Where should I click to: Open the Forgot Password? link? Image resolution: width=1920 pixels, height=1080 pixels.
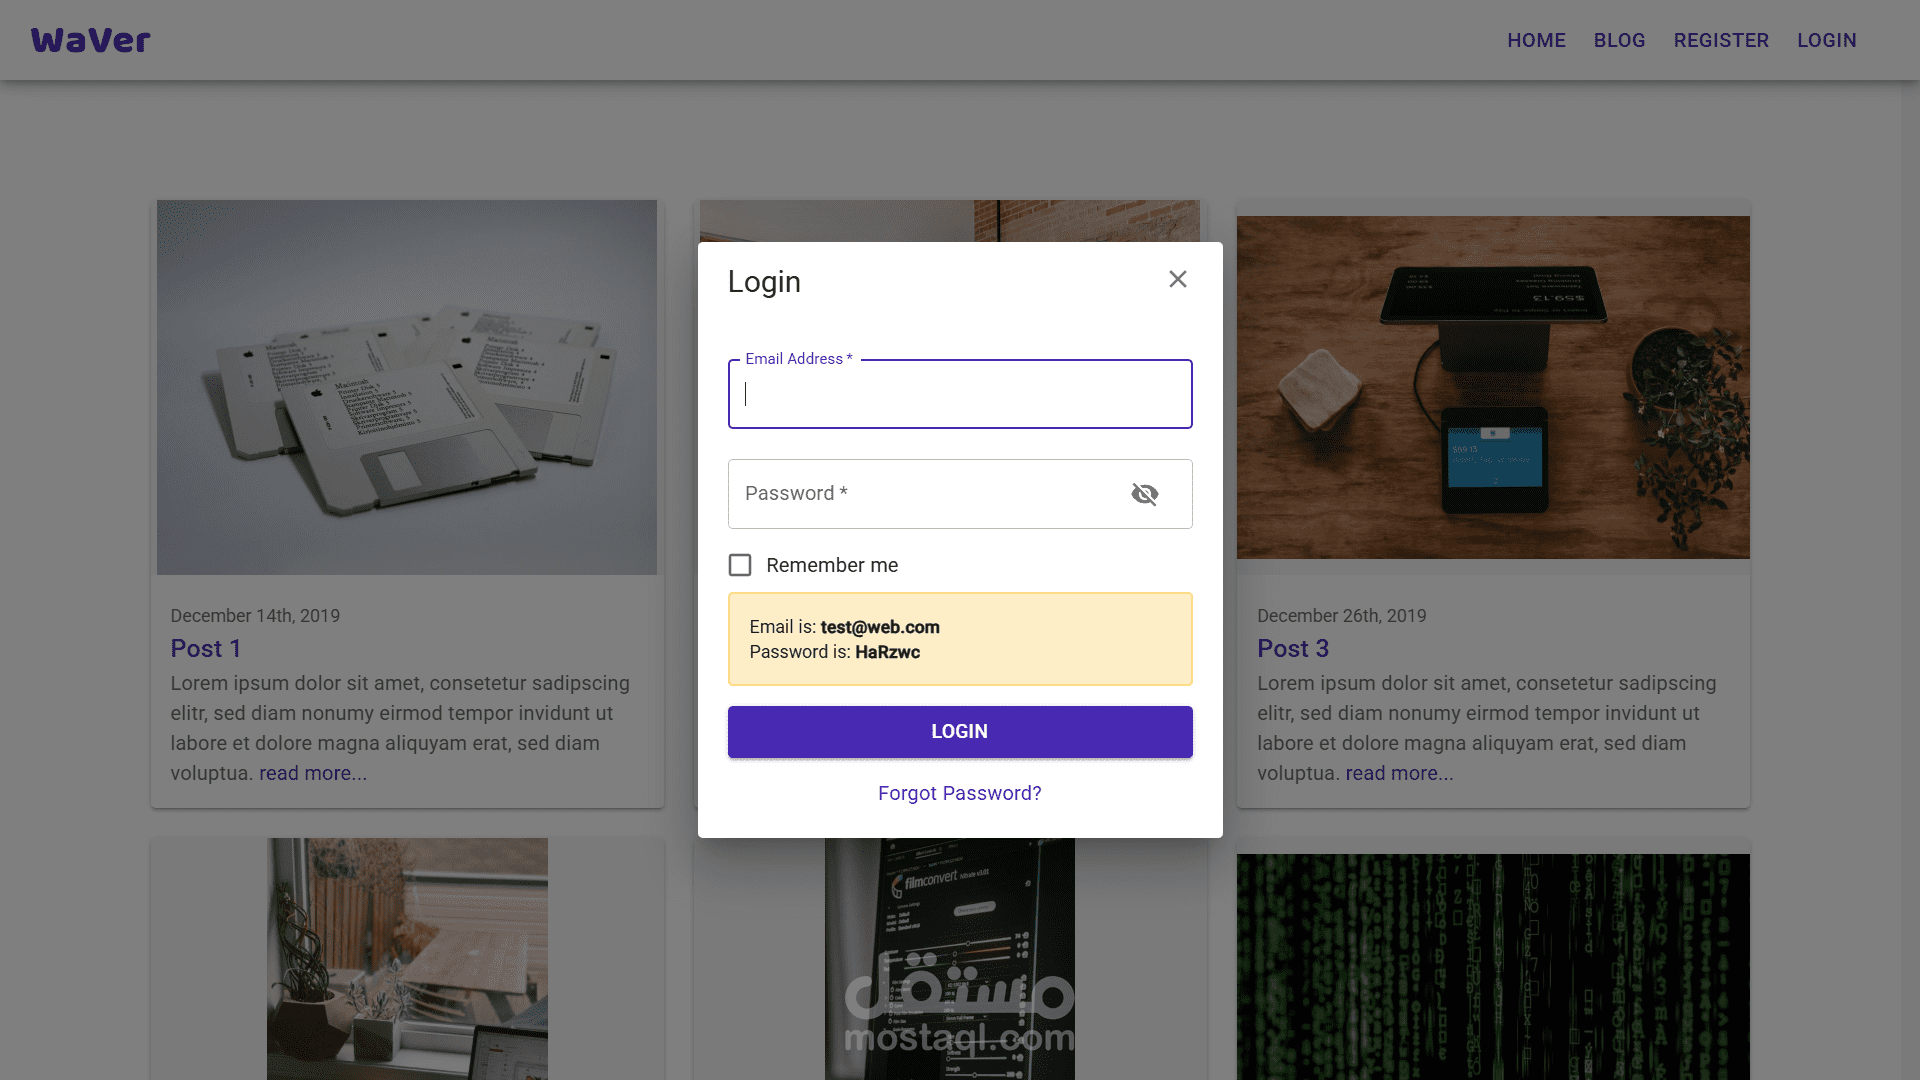click(x=959, y=793)
